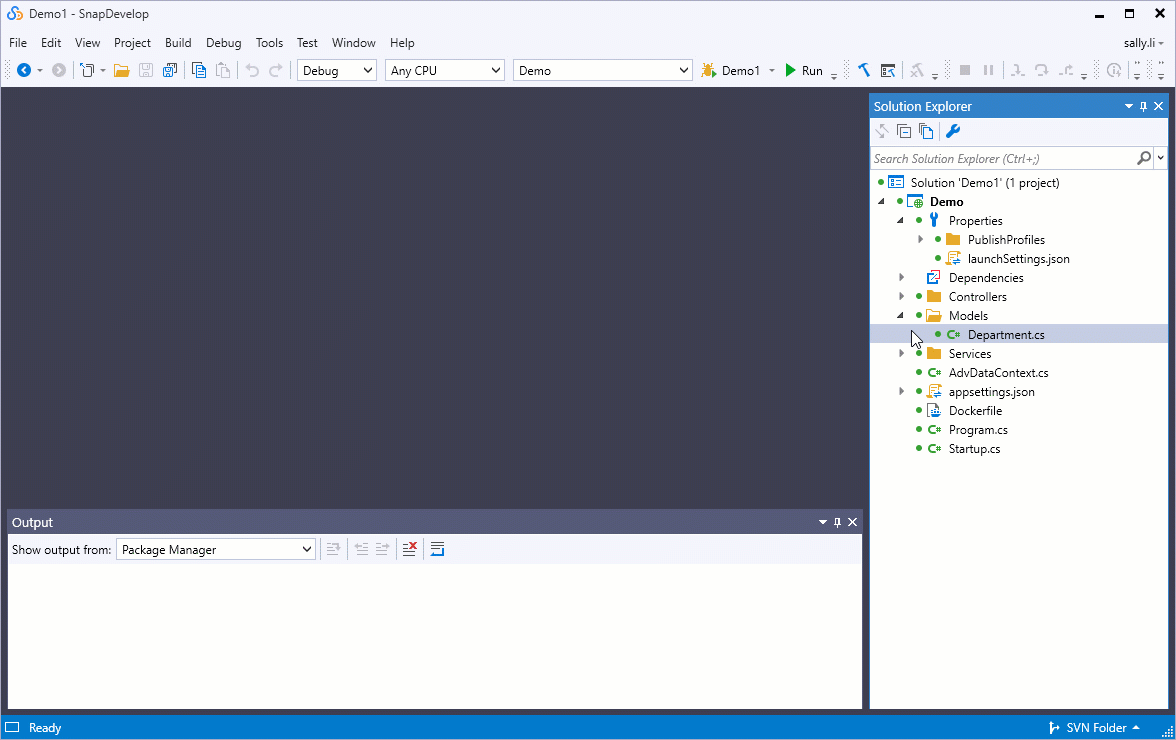The image size is (1176, 740).
Task: Click the blue Navigate Backward arrow
Action: [24, 70]
